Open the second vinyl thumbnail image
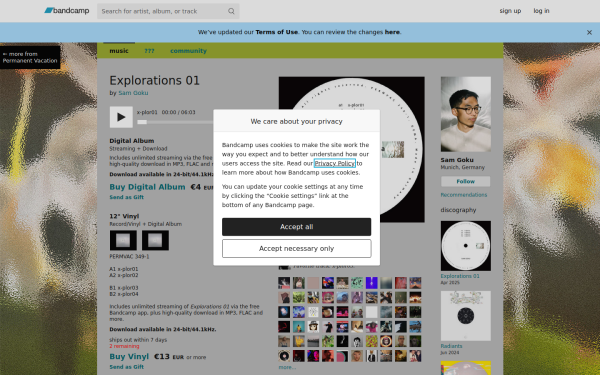Screen dimensions: 600x375 155,240
